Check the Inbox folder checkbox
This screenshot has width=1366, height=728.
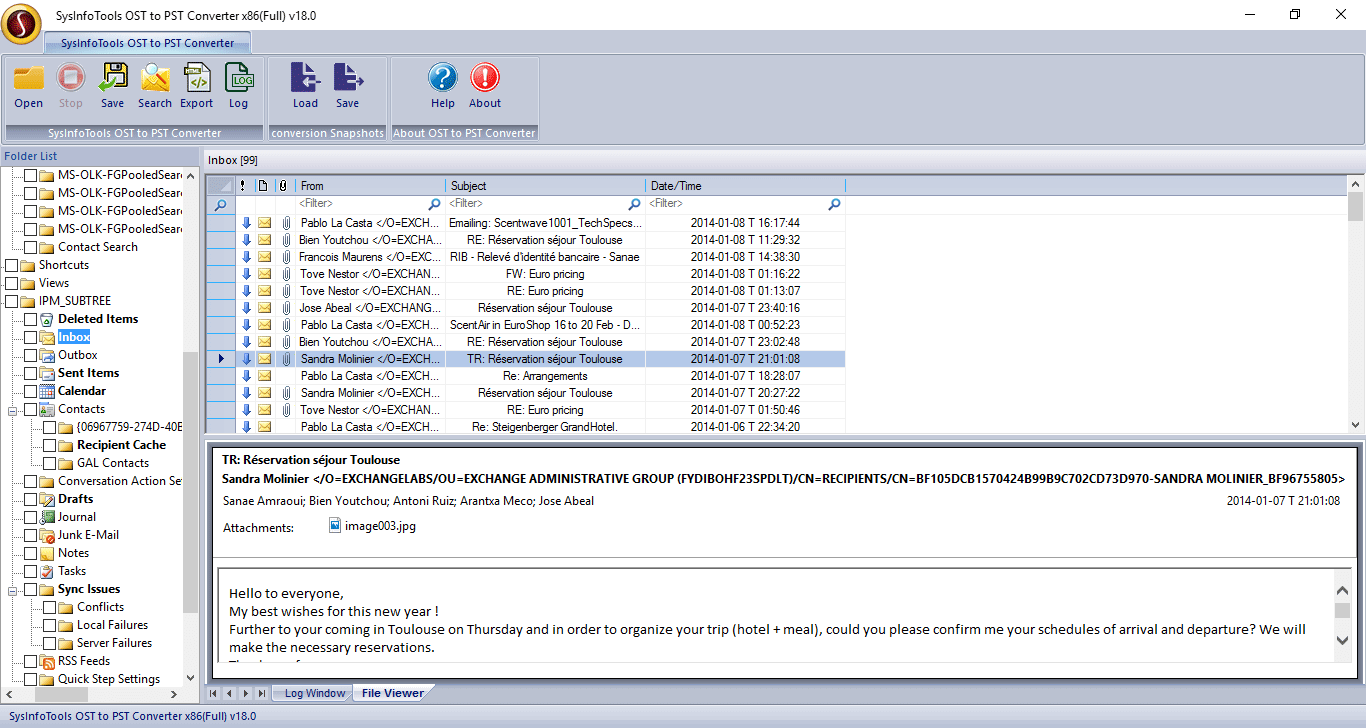31,337
